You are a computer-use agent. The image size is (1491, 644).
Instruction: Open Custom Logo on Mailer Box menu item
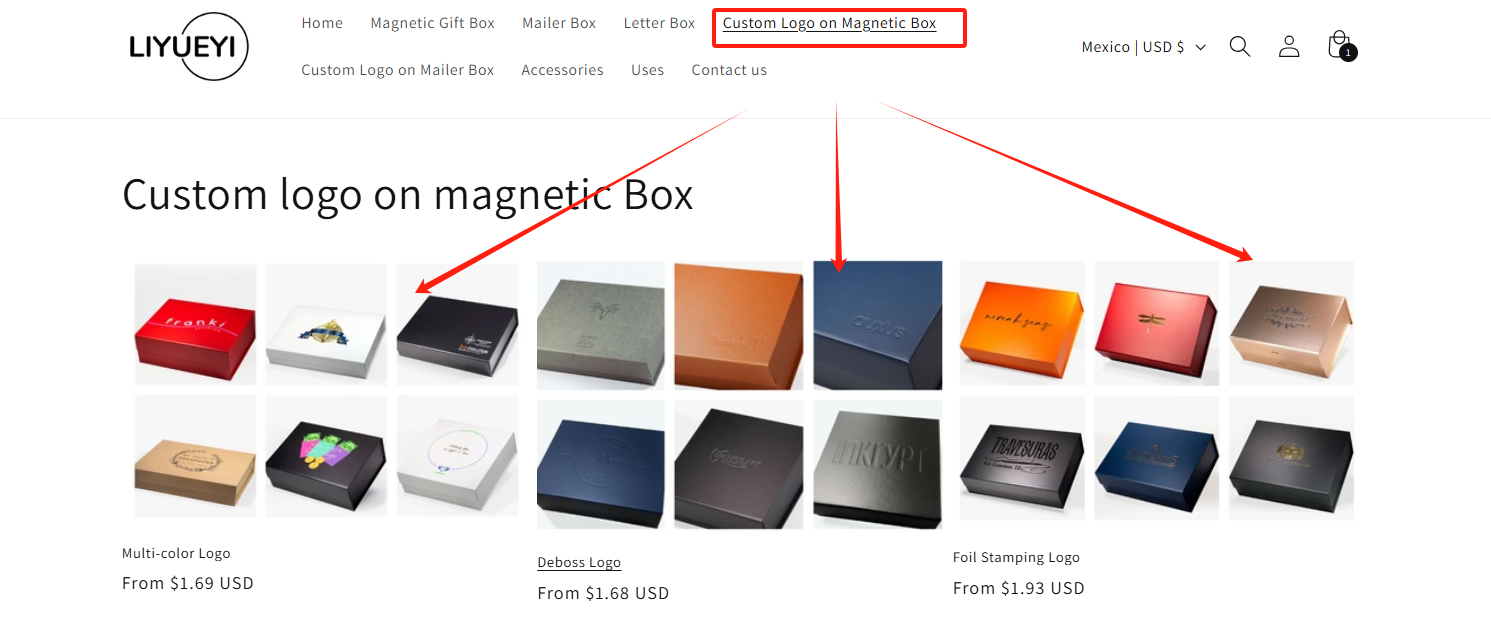pyautogui.click(x=398, y=70)
